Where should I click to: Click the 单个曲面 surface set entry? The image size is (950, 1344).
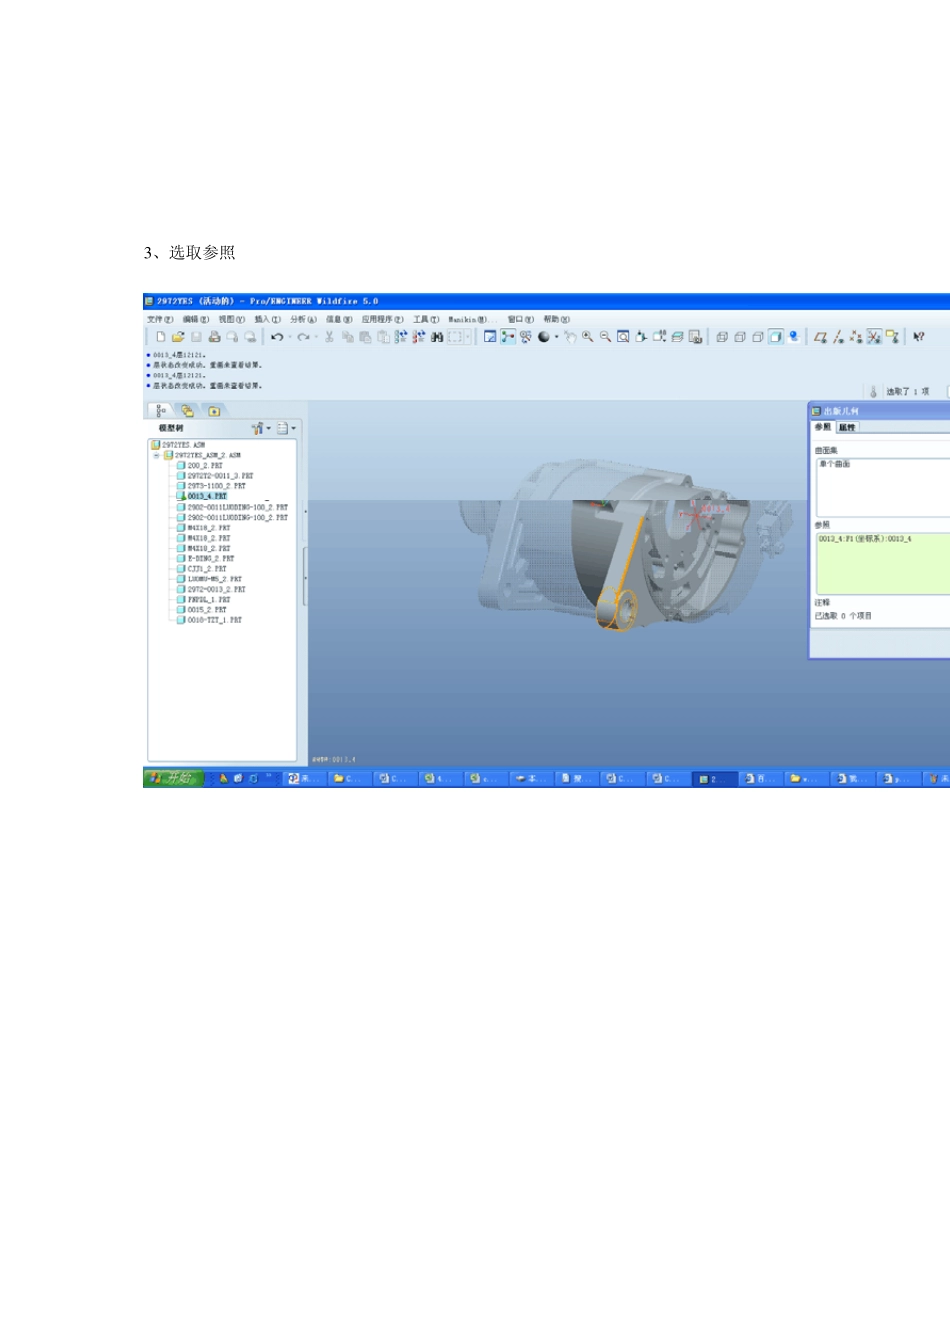click(x=835, y=464)
